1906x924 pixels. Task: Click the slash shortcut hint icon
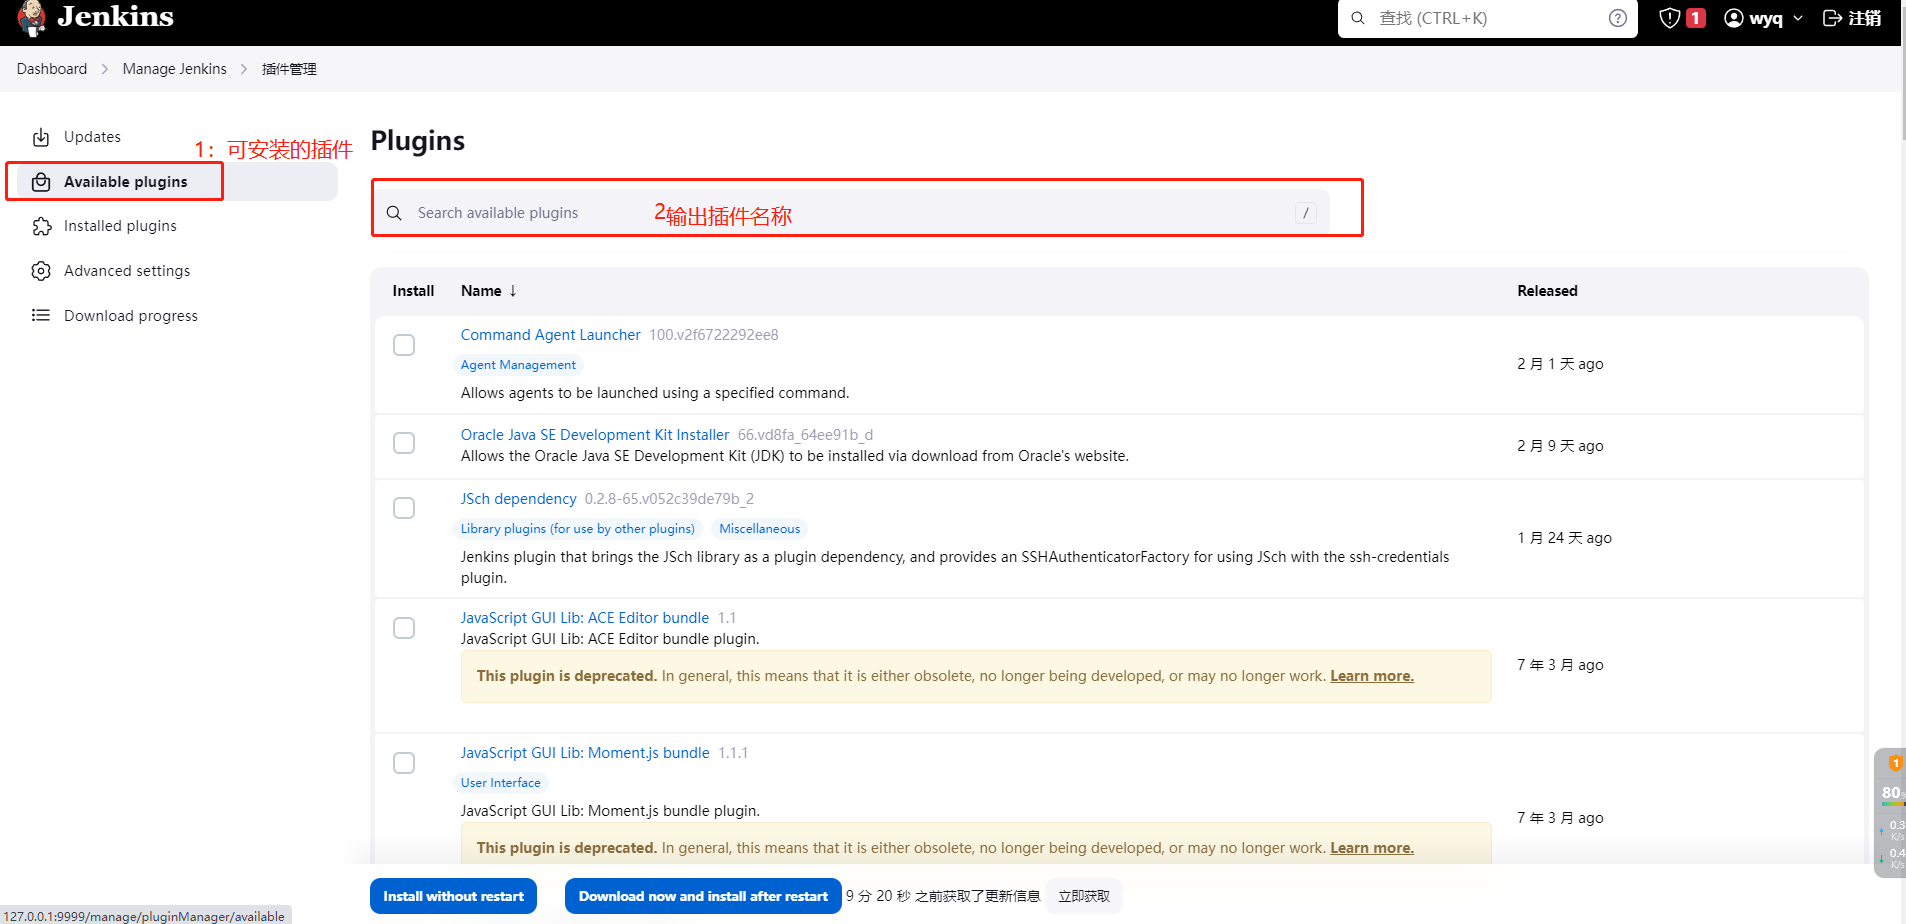coord(1305,213)
